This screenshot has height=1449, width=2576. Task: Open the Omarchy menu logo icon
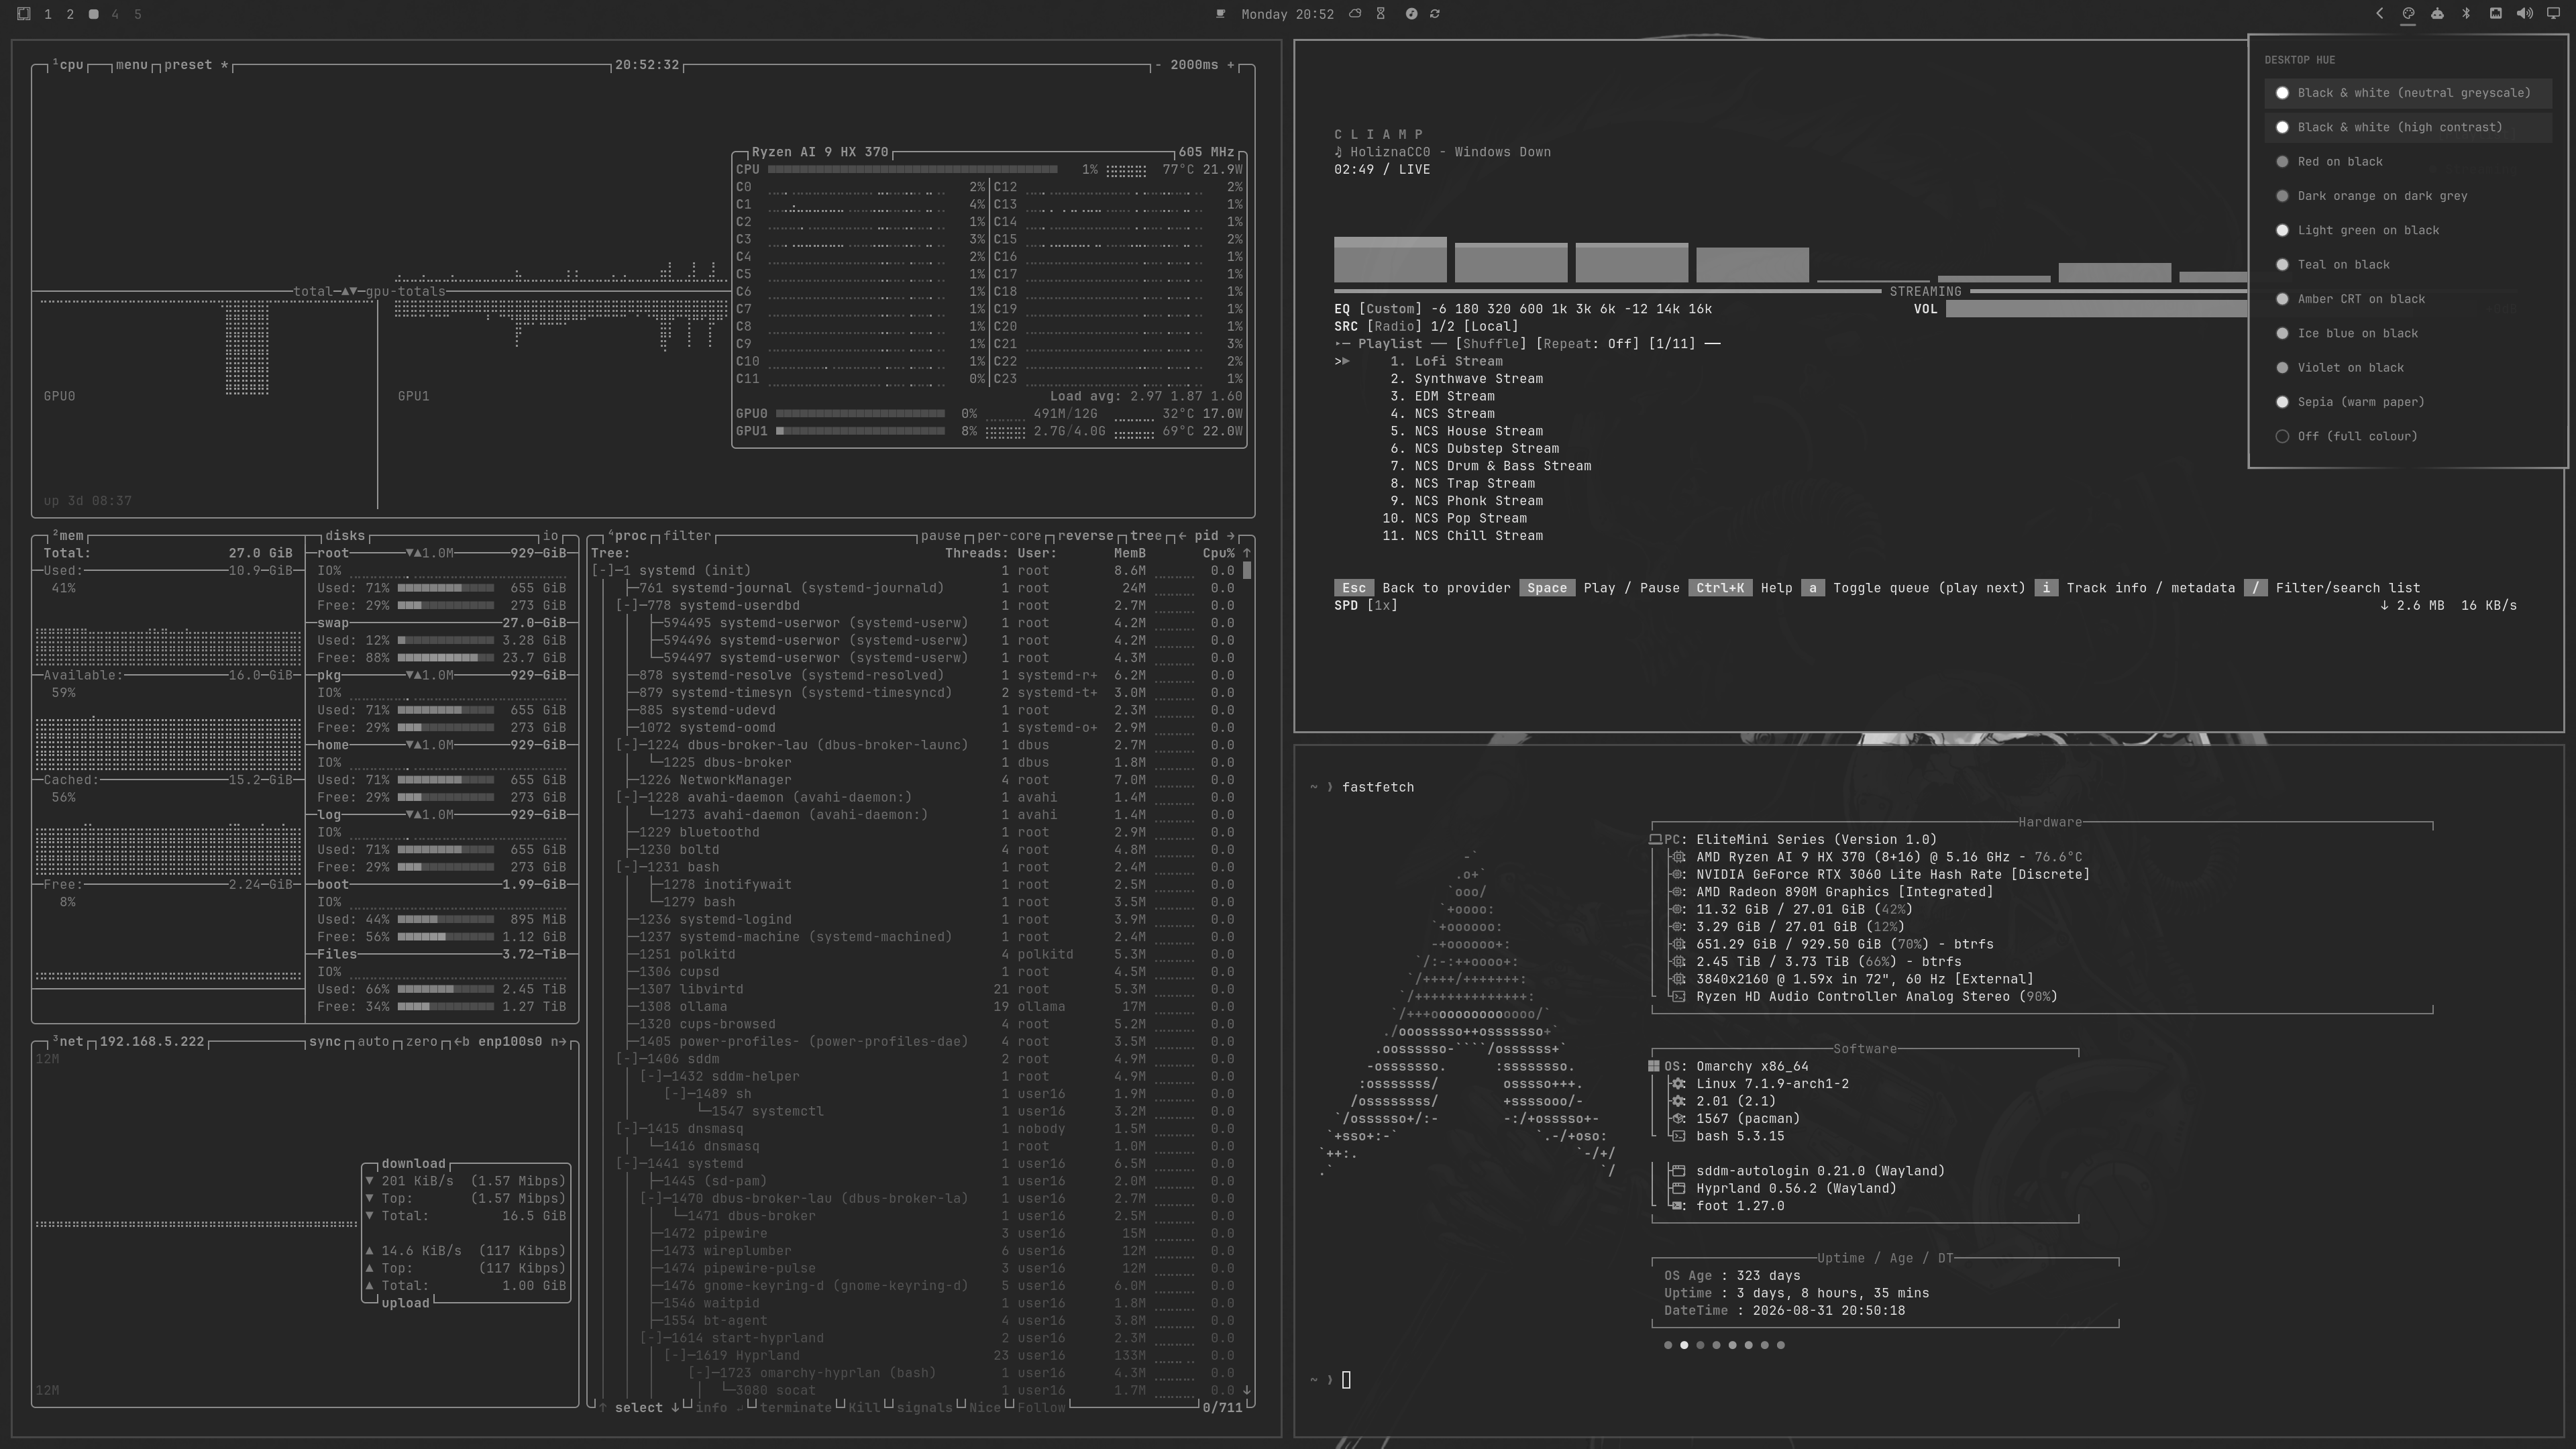(x=23, y=14)
